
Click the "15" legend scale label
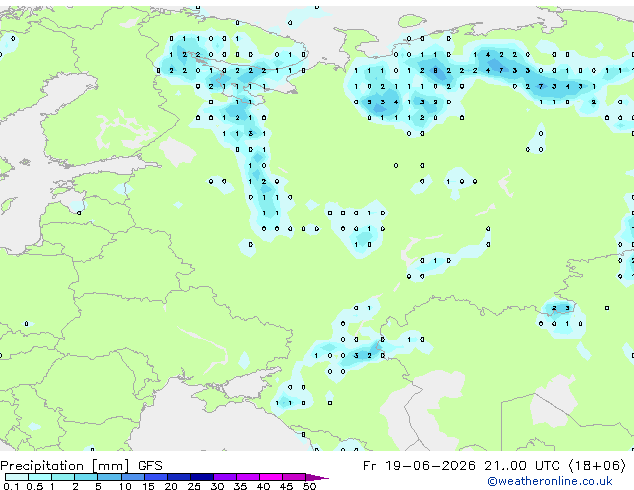(148, 486)
